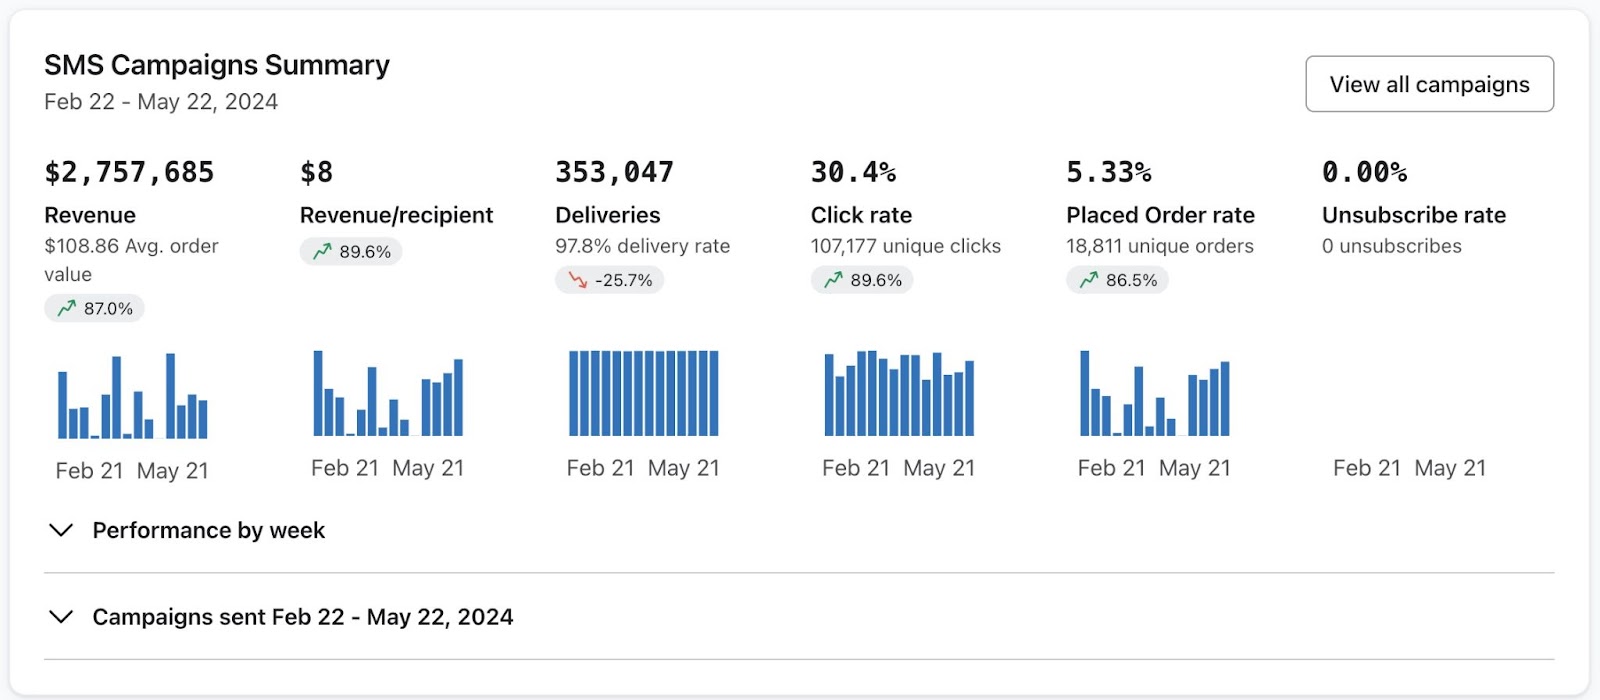Click the Performance by week chevron arrow
Screen dimensions: 1600x700
pyautogui.click(x=61, y=530)
